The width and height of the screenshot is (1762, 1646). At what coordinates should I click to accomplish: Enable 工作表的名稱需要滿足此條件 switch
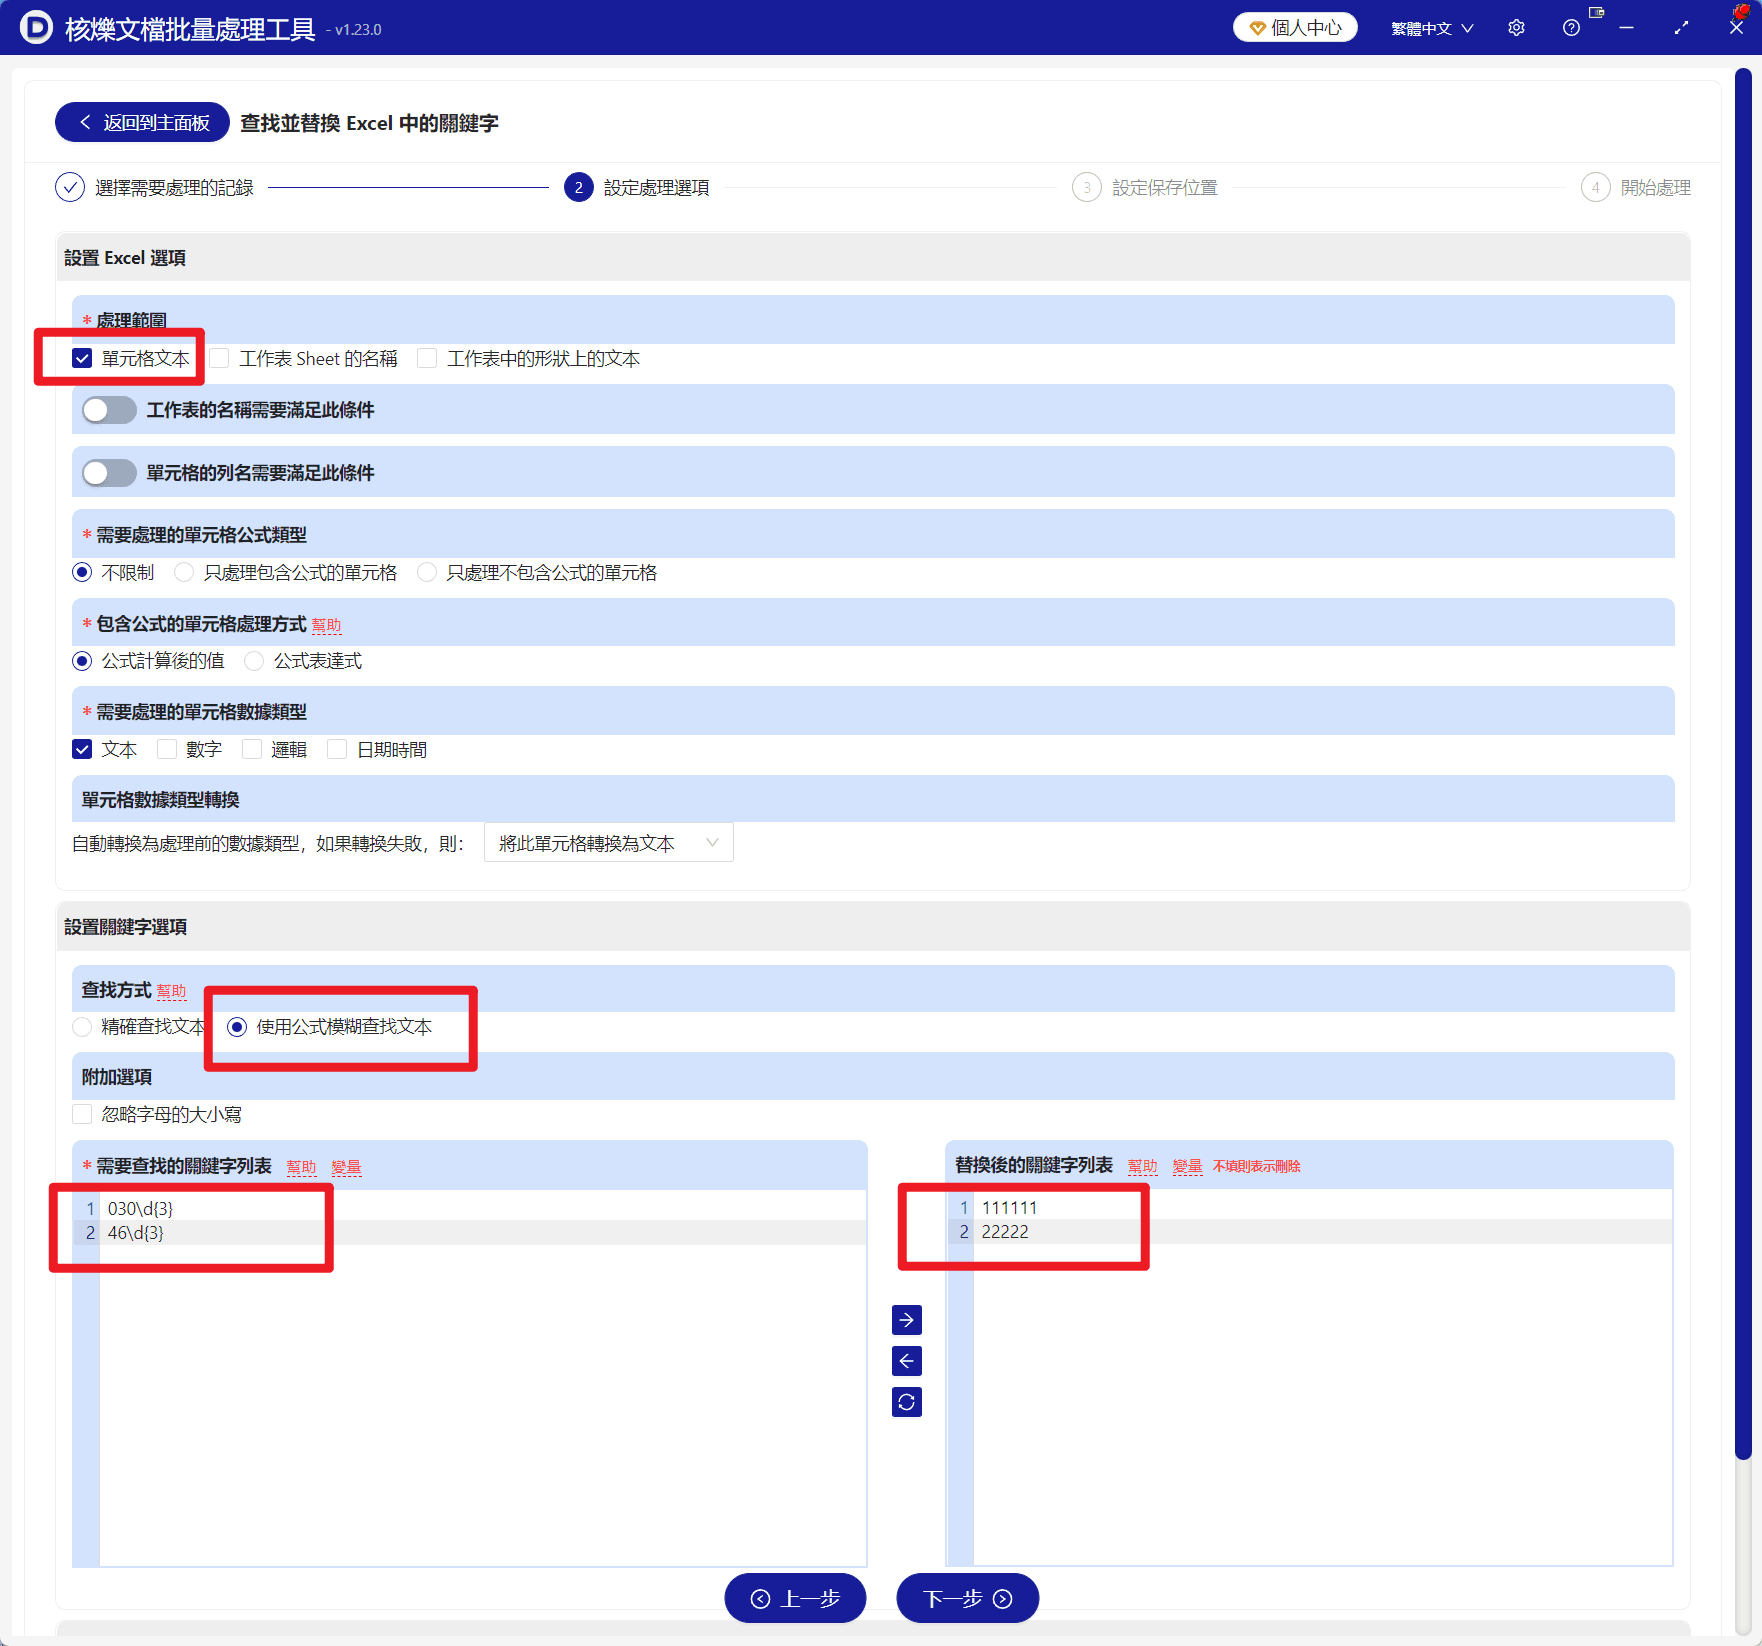110,410
